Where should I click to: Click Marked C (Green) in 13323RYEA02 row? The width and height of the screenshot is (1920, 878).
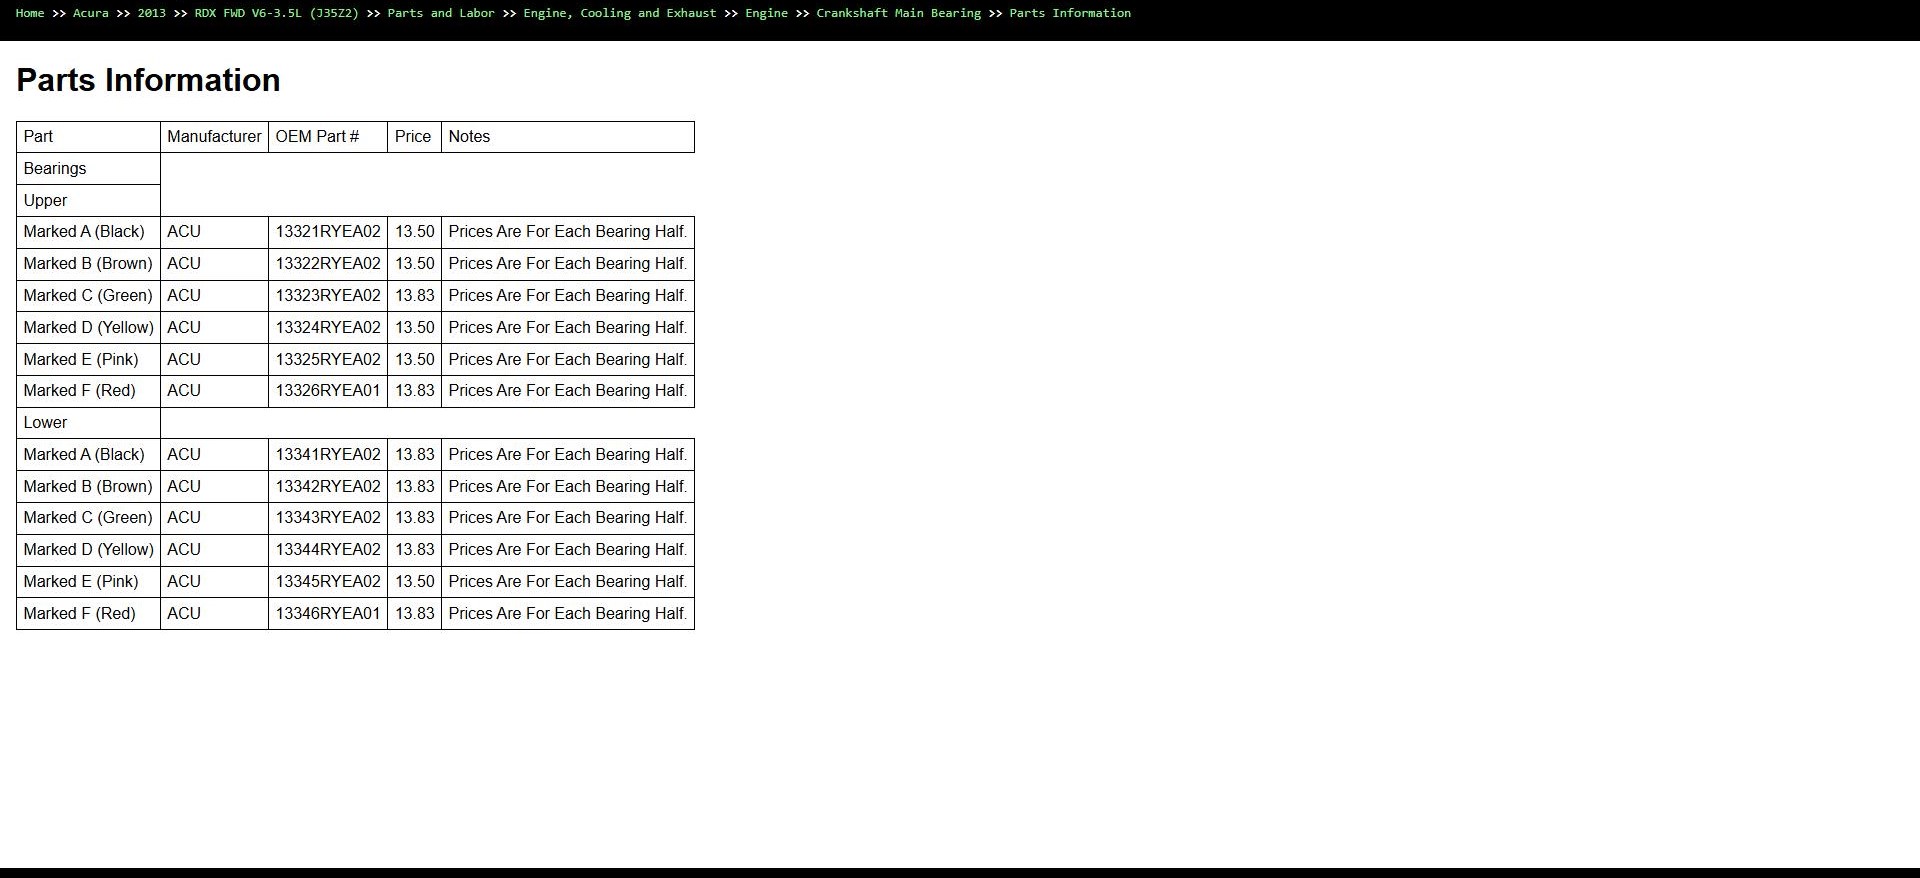coord(88,296)
